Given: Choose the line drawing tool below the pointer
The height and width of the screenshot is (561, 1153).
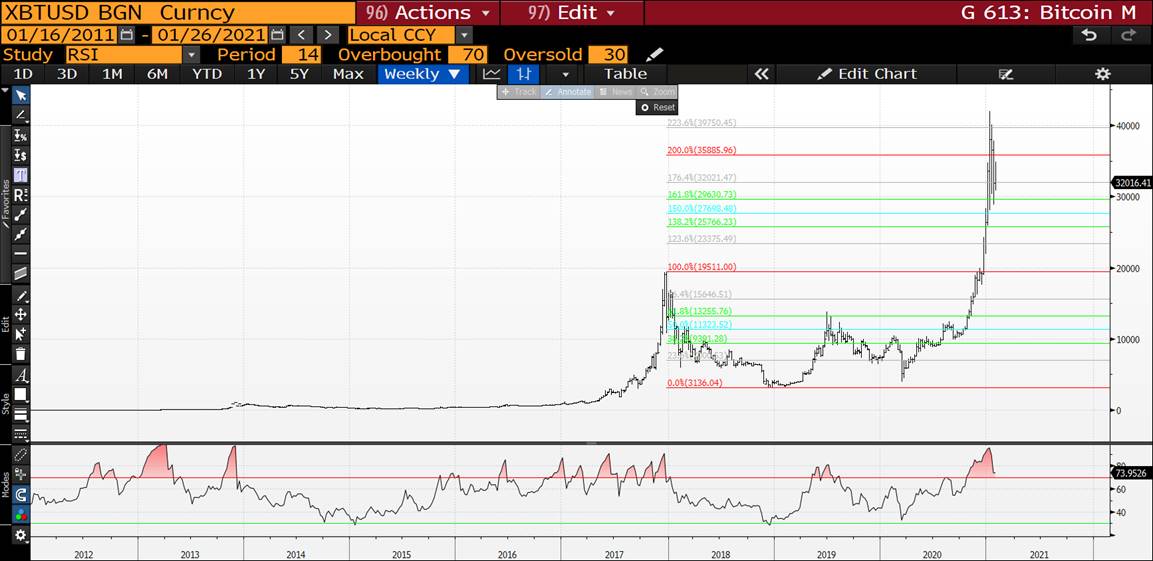Looking at the screenshot, I should (x=21, y=115).
